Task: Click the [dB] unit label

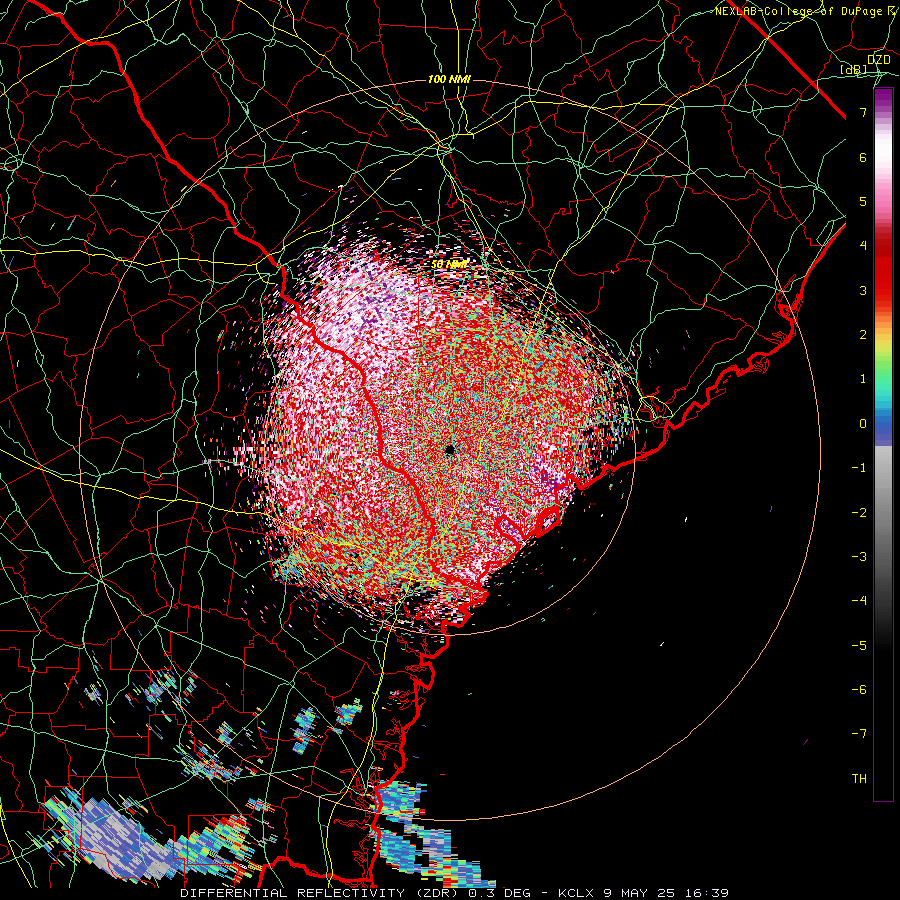Action: tap(854, 70)
